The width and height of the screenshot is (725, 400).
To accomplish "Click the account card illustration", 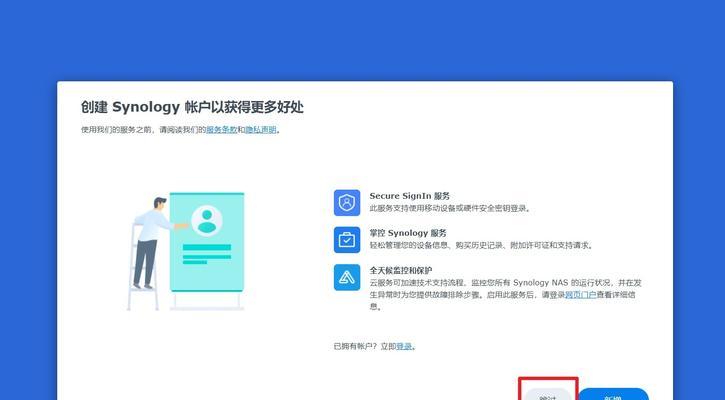I will click(207, 242).
